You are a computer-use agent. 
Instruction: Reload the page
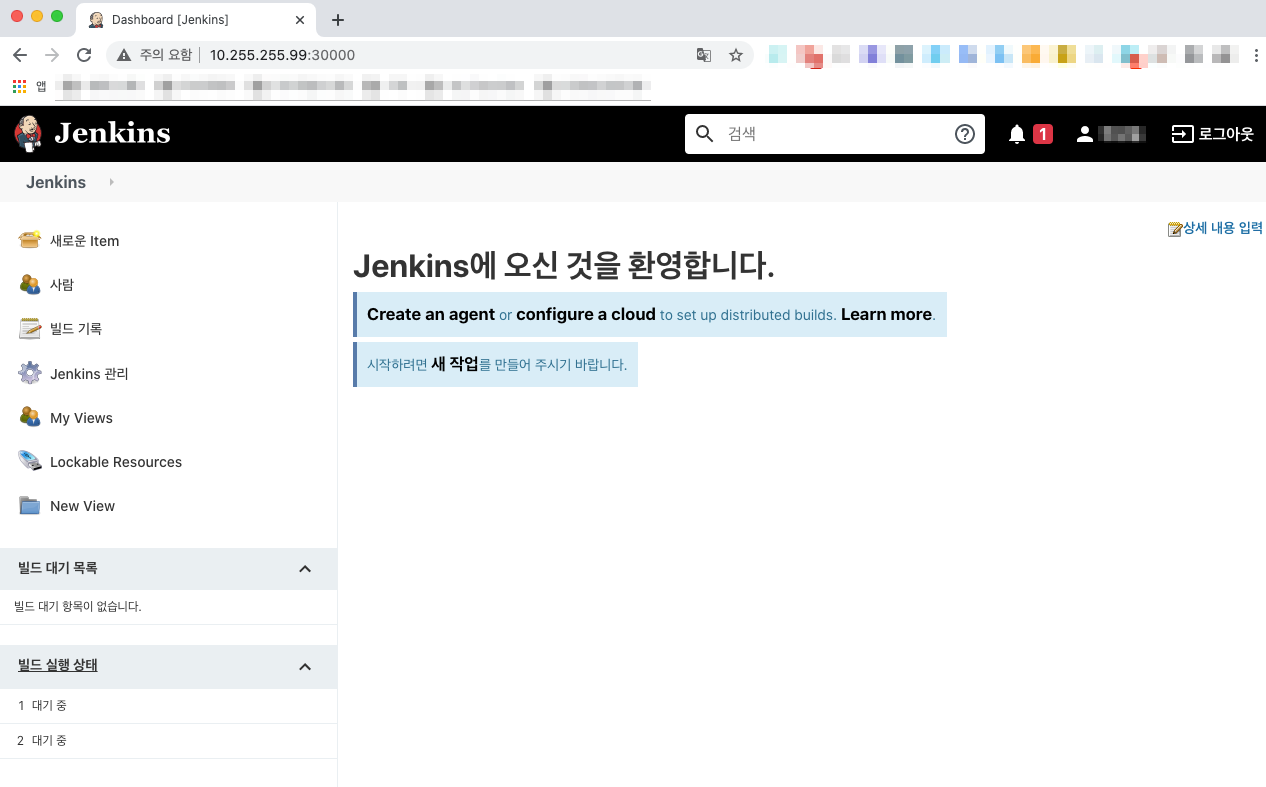(84, 55)
